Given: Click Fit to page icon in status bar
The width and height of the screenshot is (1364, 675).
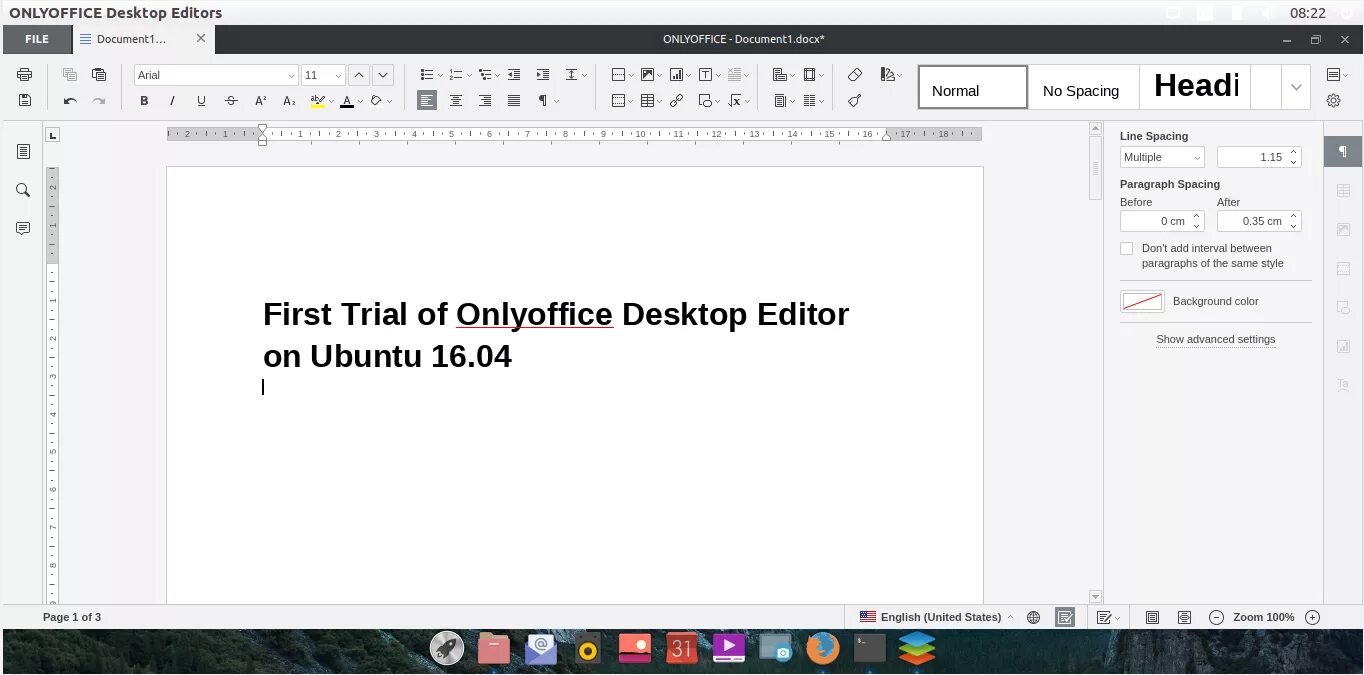Looking at the screenshot, I should coord(1152,617).
